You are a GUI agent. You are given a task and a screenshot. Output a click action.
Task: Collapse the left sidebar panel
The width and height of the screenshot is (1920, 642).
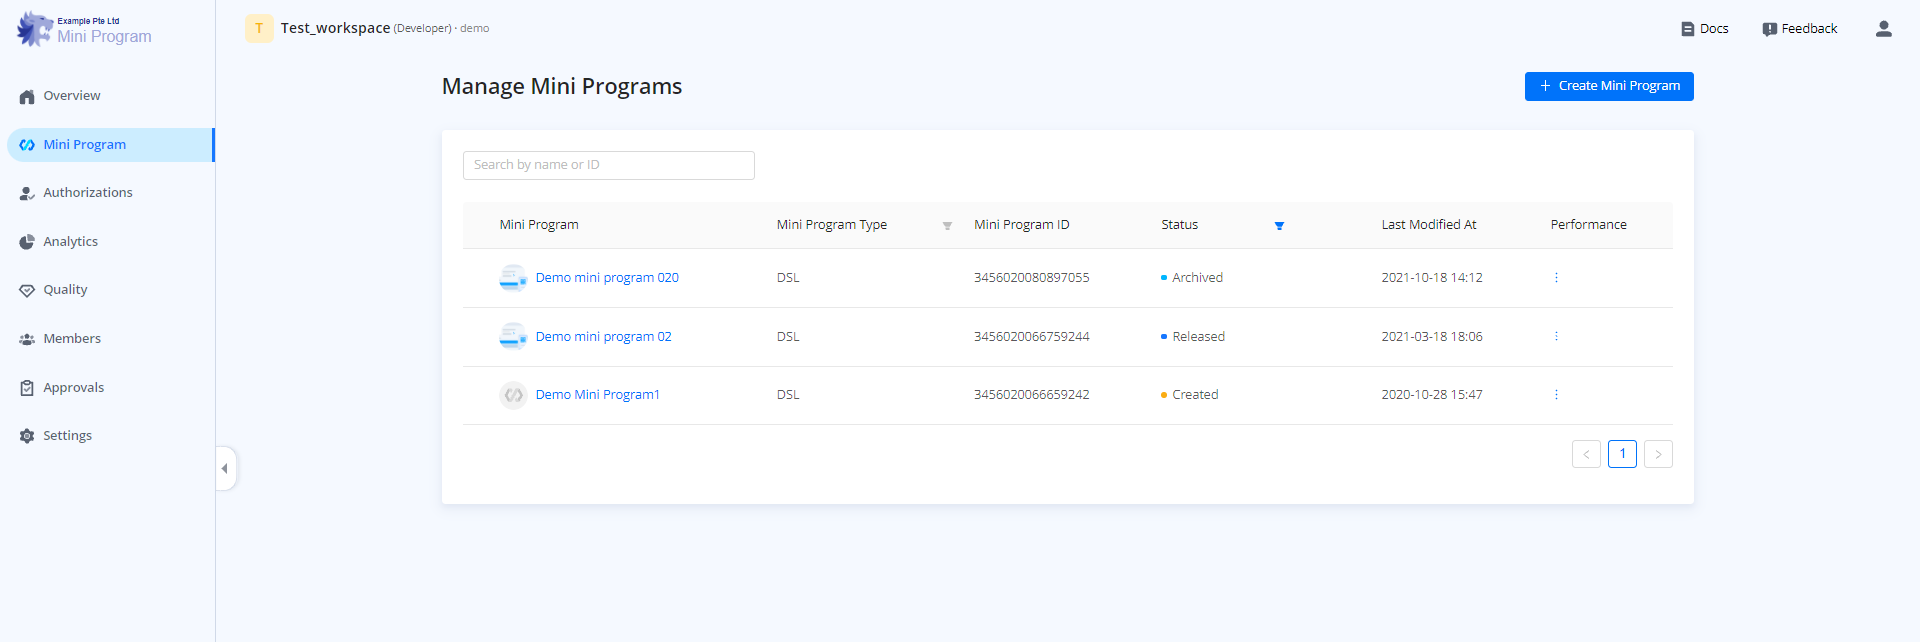pyautogui.click(x=225, y=468)
